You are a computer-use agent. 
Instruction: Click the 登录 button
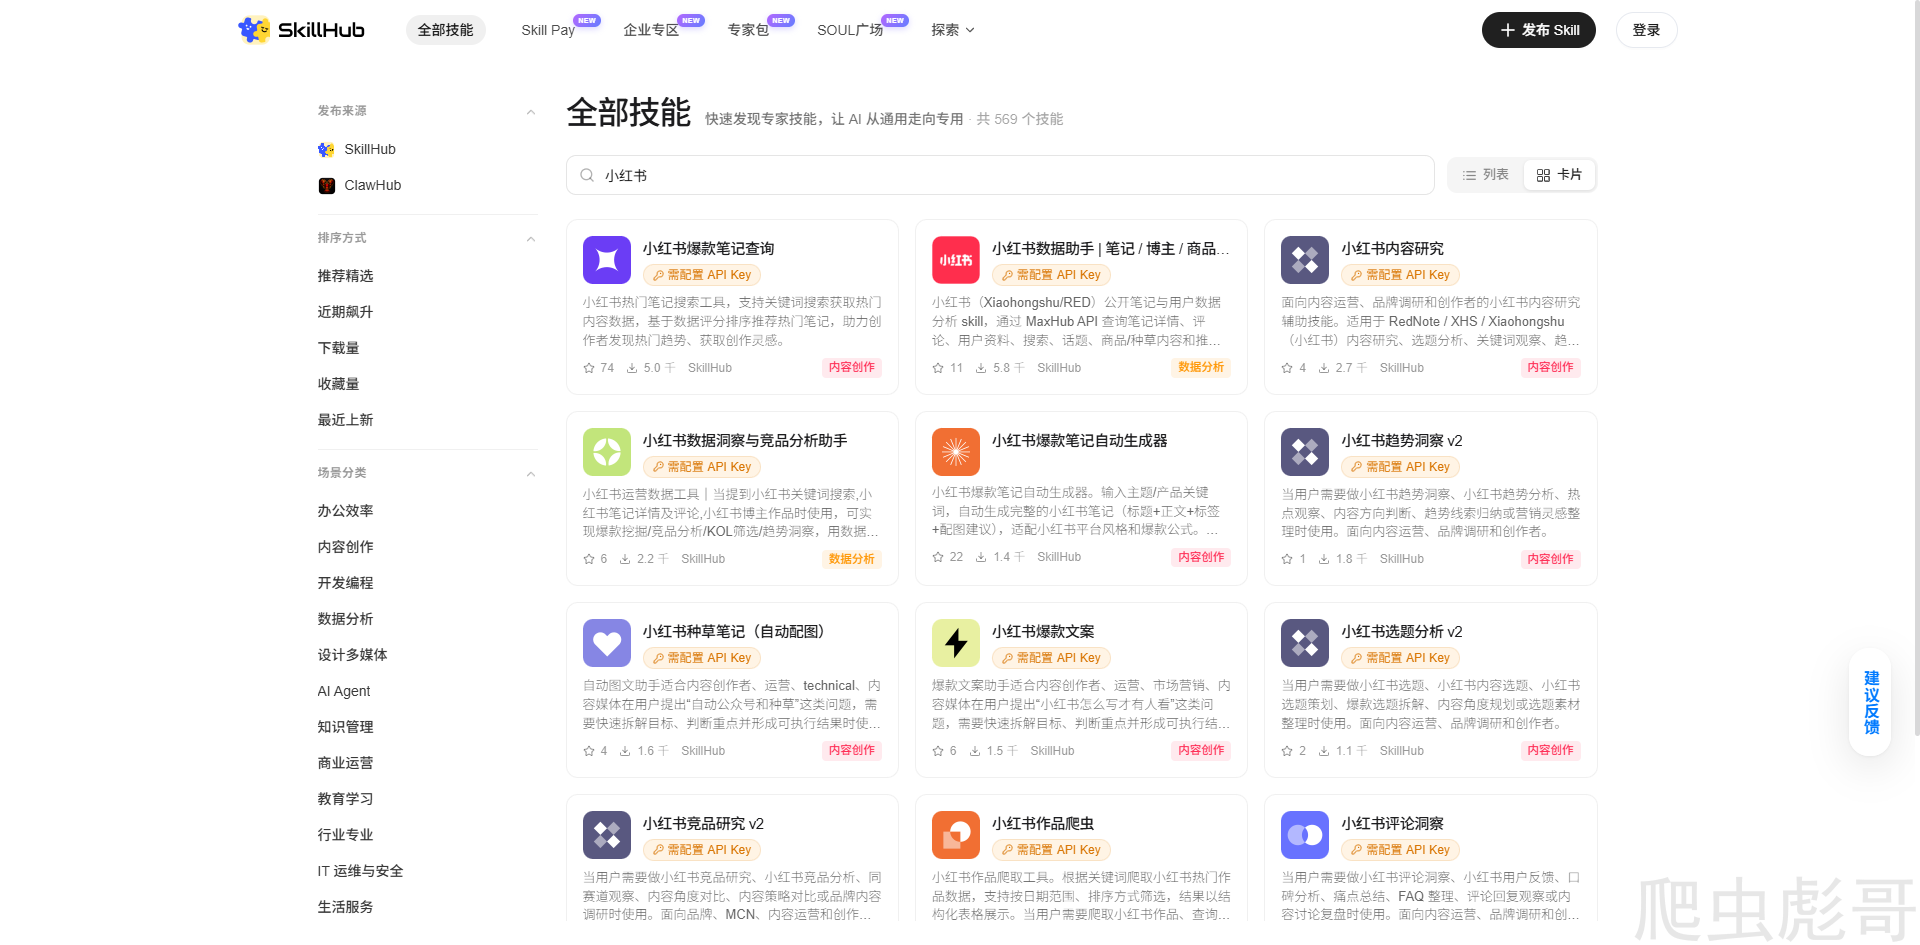click(x=1647, y=30)
